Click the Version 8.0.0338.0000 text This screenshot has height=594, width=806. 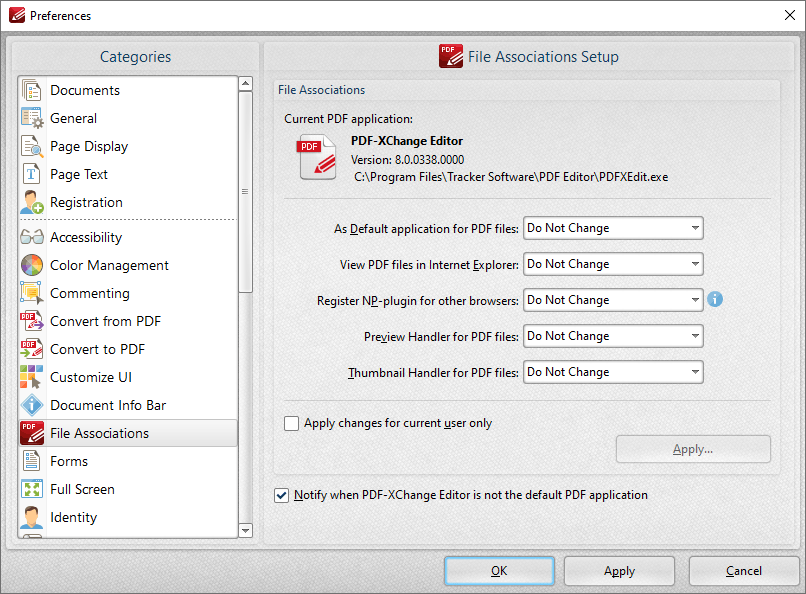pos(407,160)
